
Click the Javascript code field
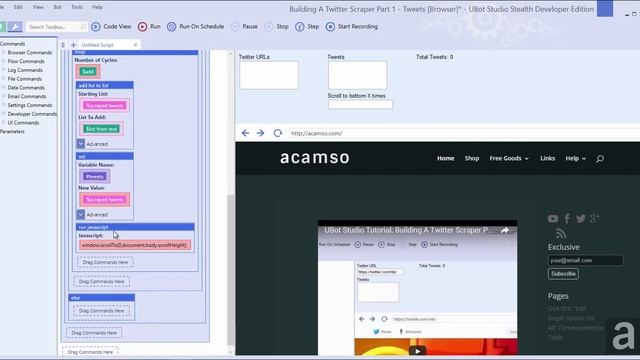(x=135, y=245)
